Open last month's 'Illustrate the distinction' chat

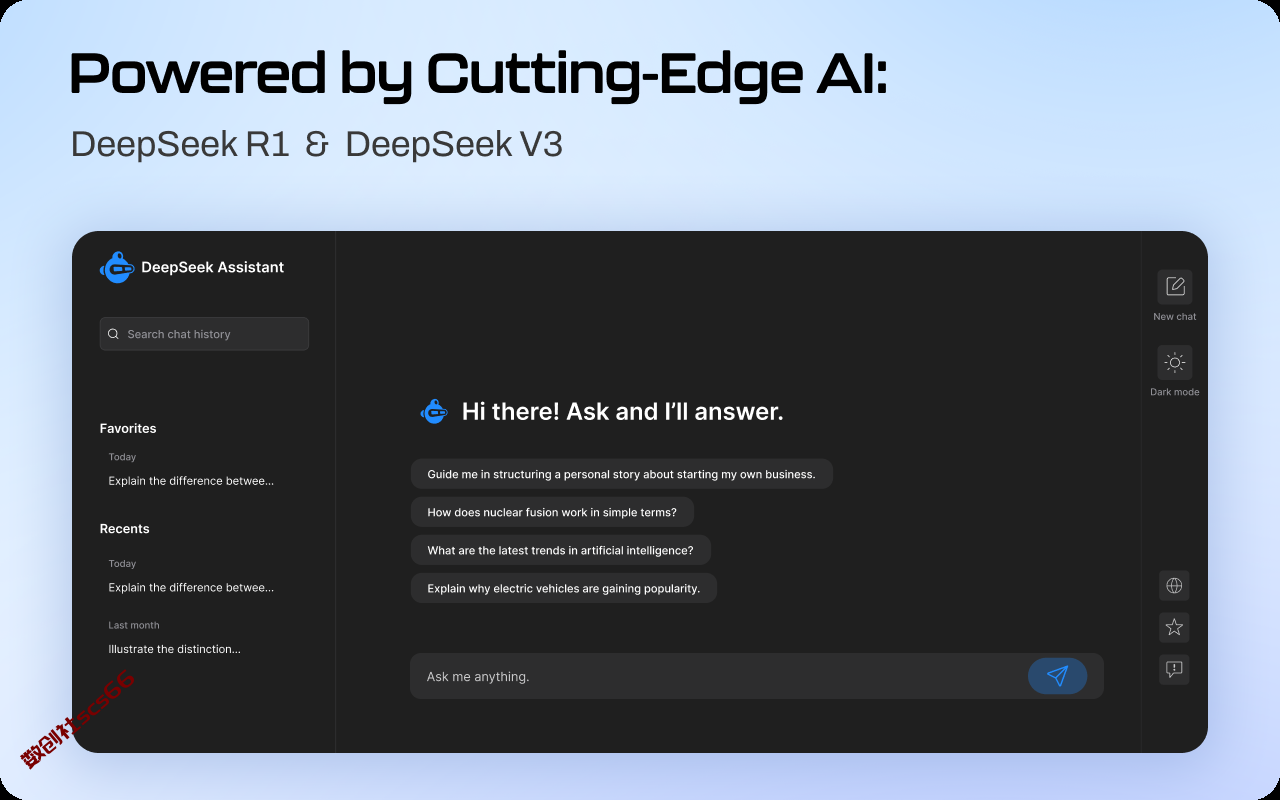pyautogui.click(x=175, y=649)
